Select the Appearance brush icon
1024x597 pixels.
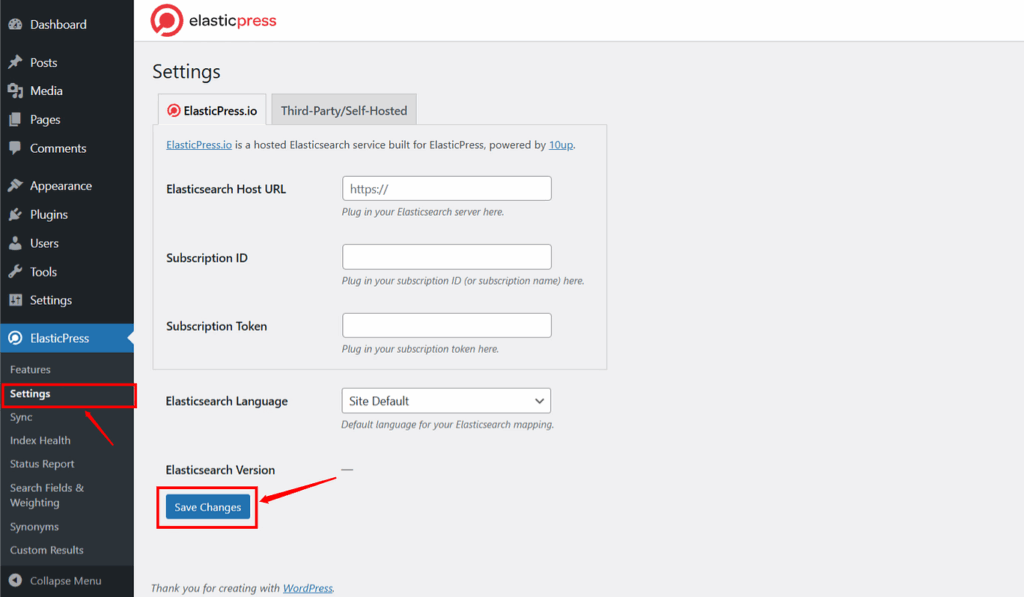click(18, 185)
